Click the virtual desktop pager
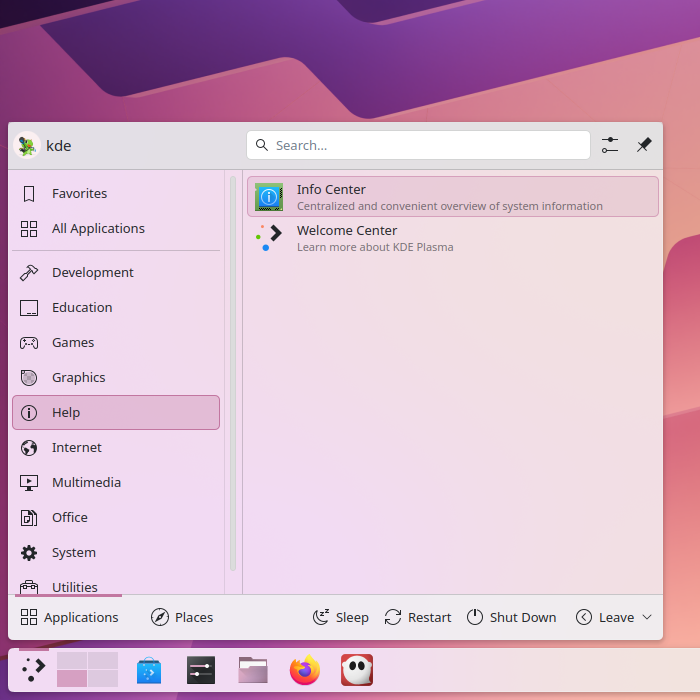This screenshot has width=700, height=700. pos(88,670)
